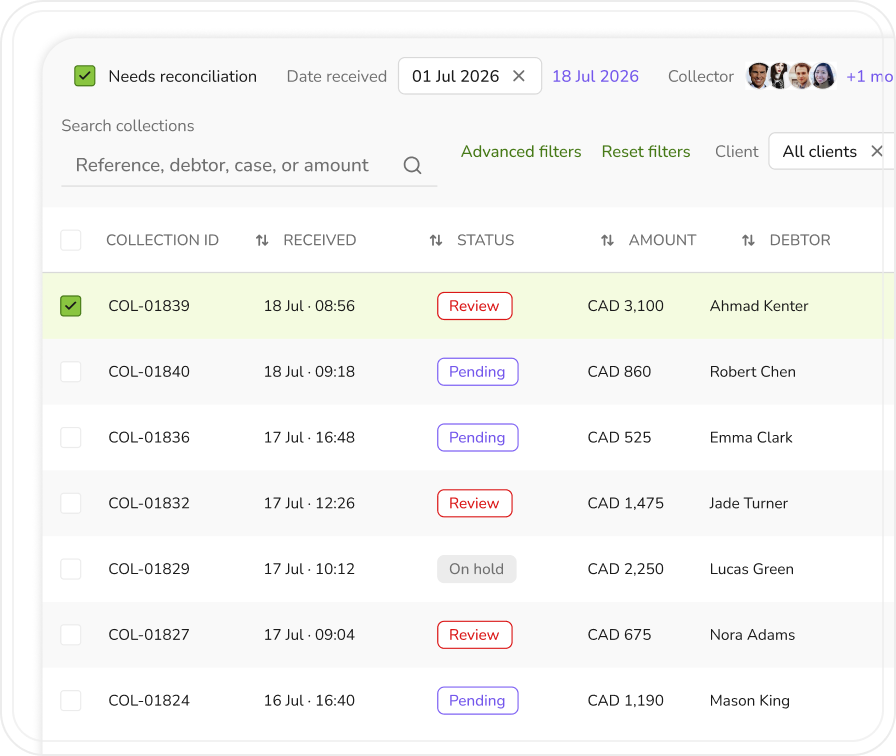The image size is (896, 756).
Task: Select the second collector avatar
Action: [779, 75]
